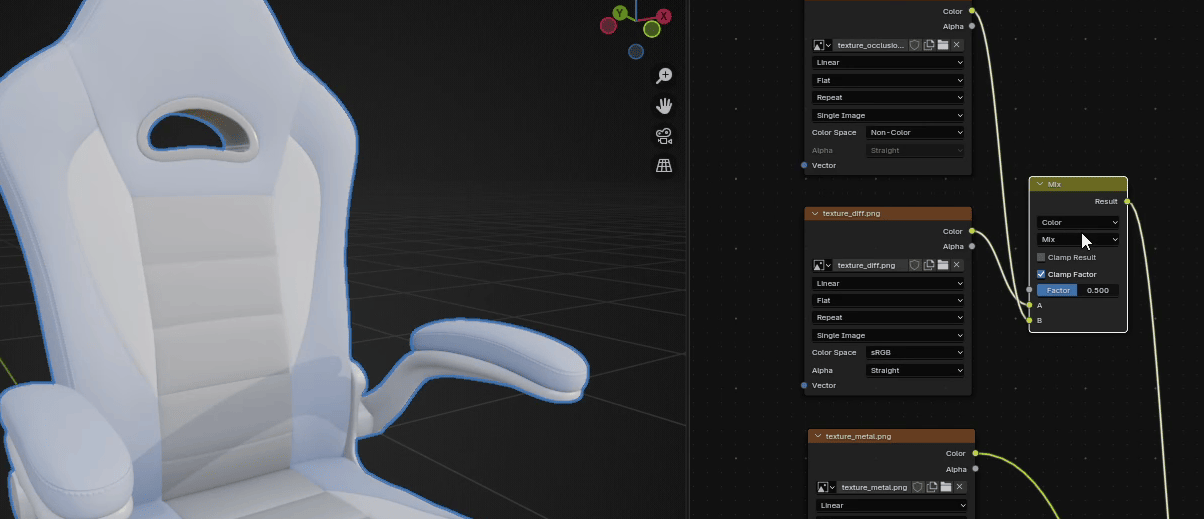Collapse the Mix node header arrow

(1040, 185)
